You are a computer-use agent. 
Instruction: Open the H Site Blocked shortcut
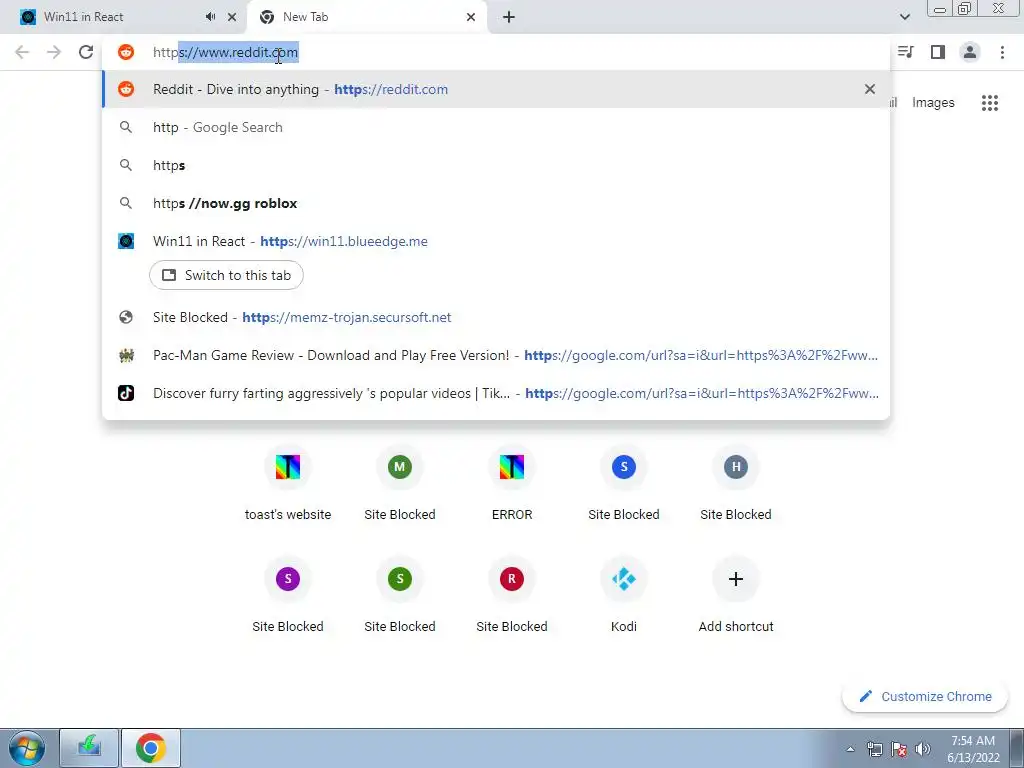(x=736, y=484)
